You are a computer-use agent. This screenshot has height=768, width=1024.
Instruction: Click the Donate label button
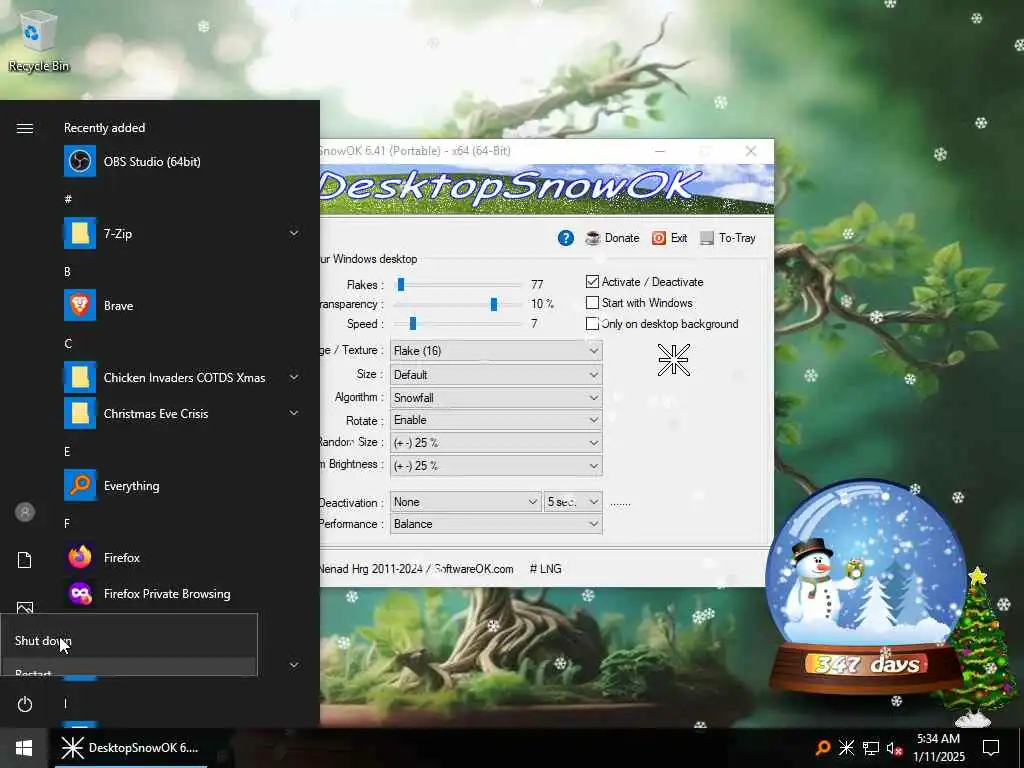(x=622, y=238)
